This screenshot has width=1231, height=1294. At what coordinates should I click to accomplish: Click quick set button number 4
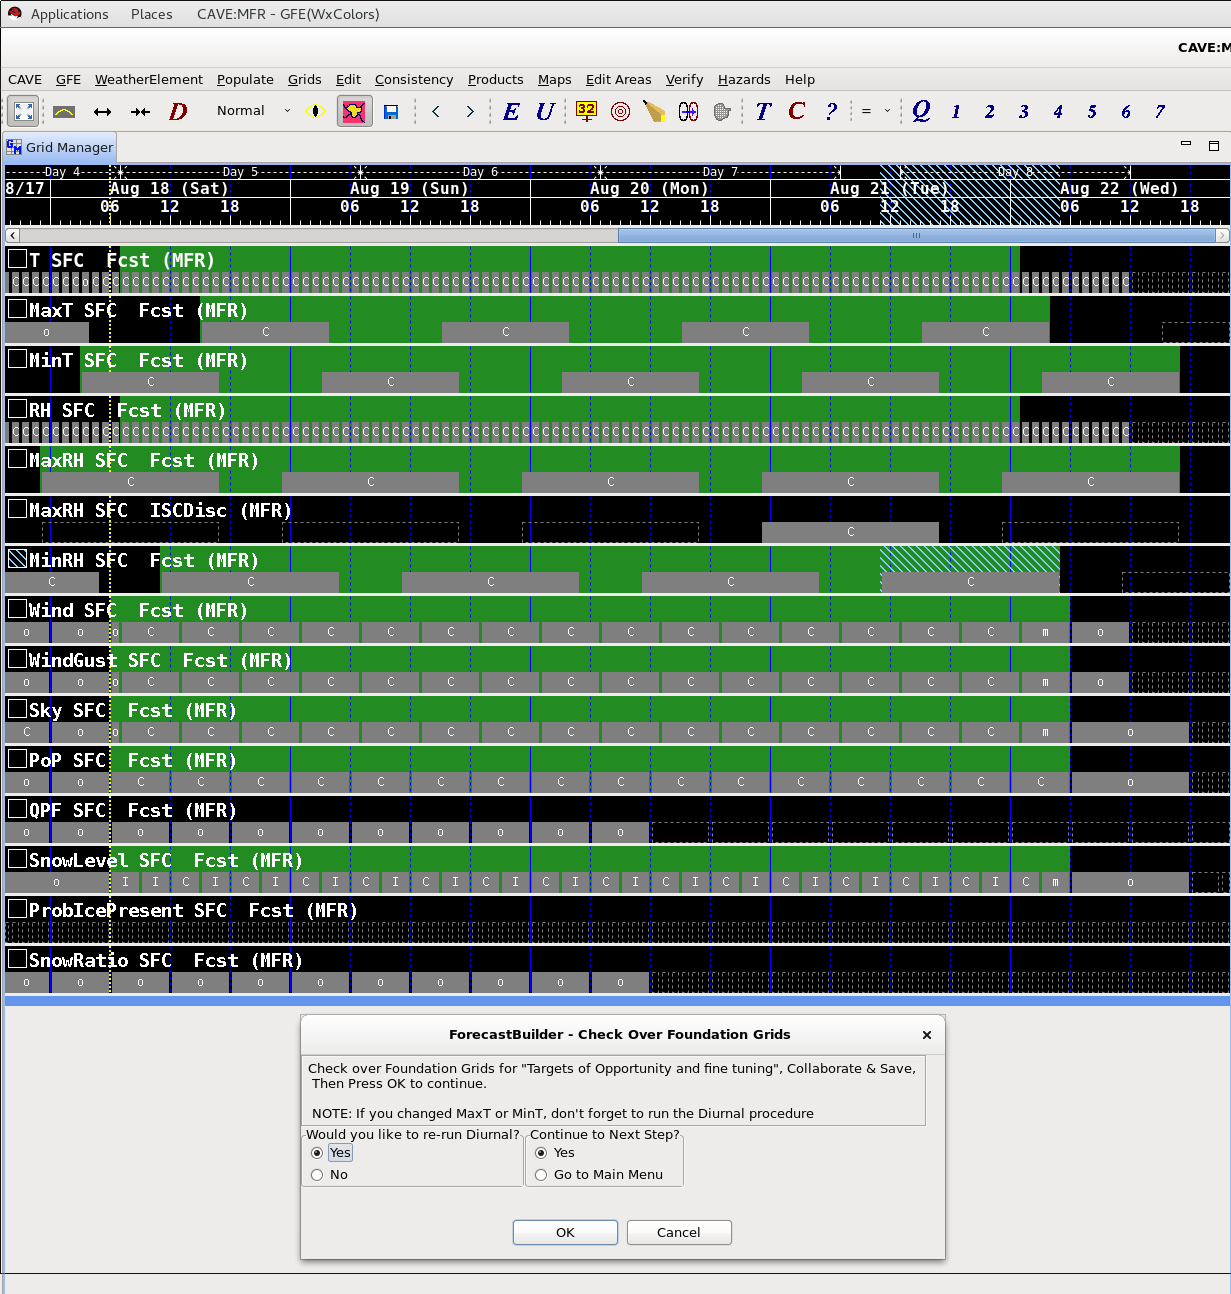[1058, 111]
